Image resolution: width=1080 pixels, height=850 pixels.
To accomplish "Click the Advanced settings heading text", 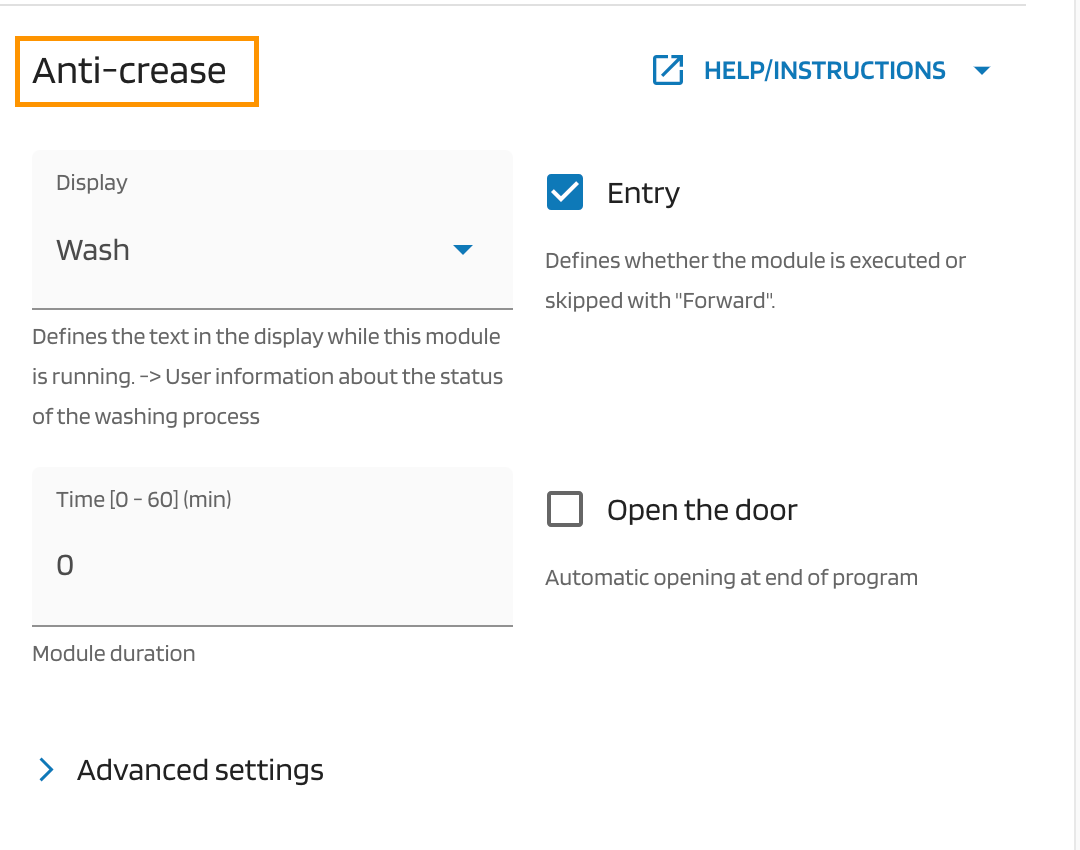I will click(200, 770).
